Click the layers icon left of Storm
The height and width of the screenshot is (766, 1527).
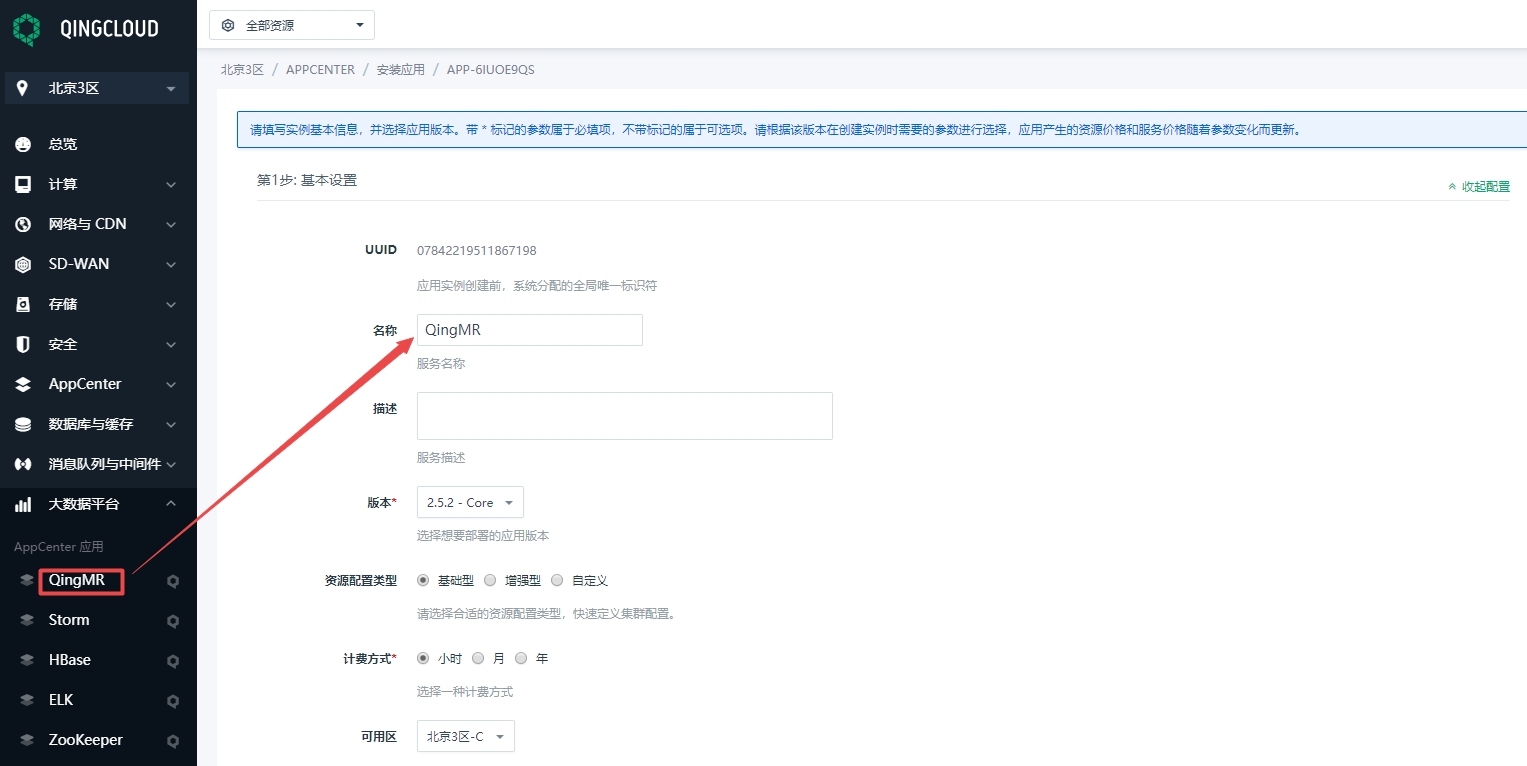27,620
